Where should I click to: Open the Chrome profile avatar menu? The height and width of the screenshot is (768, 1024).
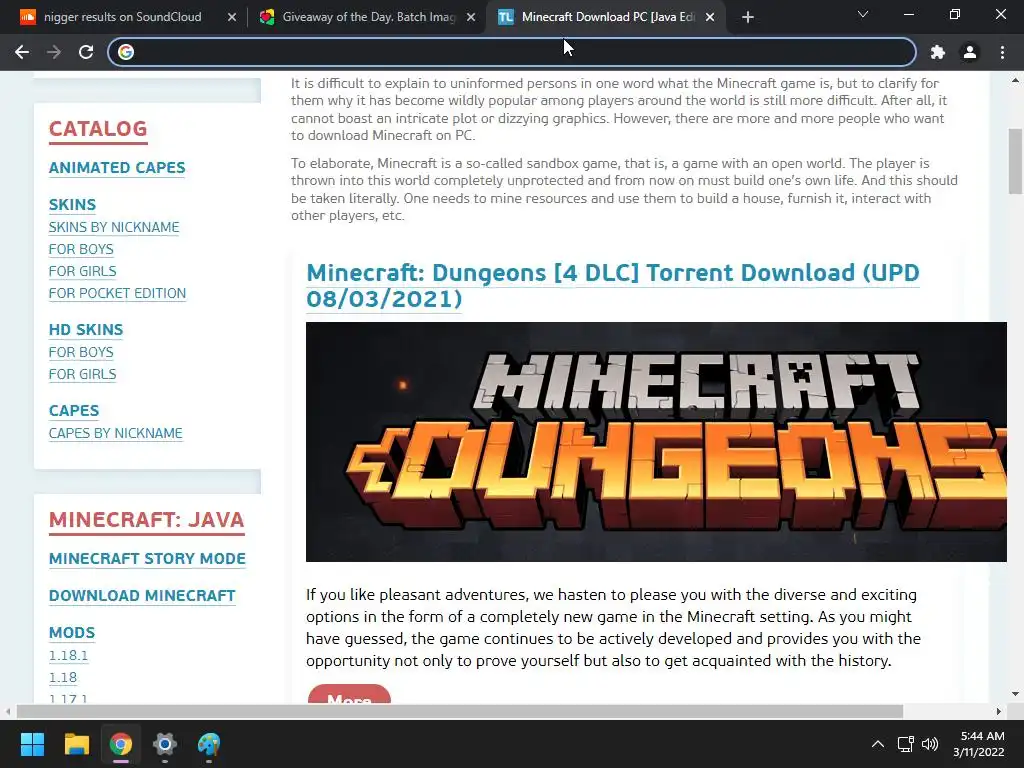click(x=970, y=52)
